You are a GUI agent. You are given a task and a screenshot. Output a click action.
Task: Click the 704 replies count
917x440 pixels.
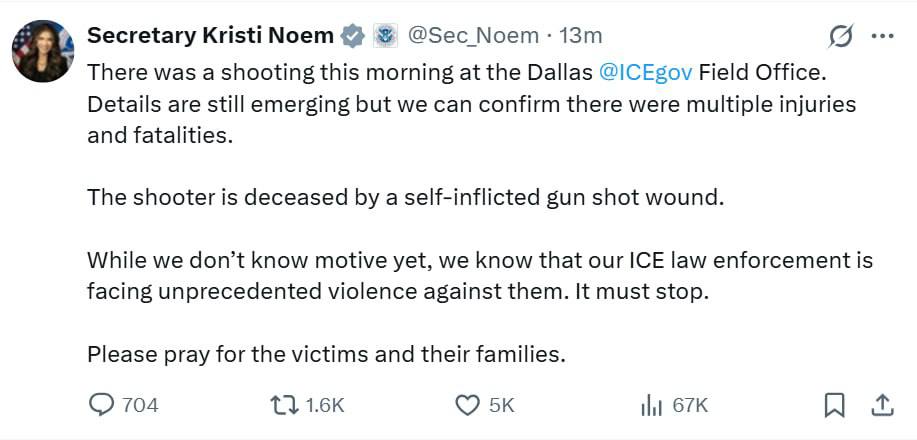click(140, 405)
